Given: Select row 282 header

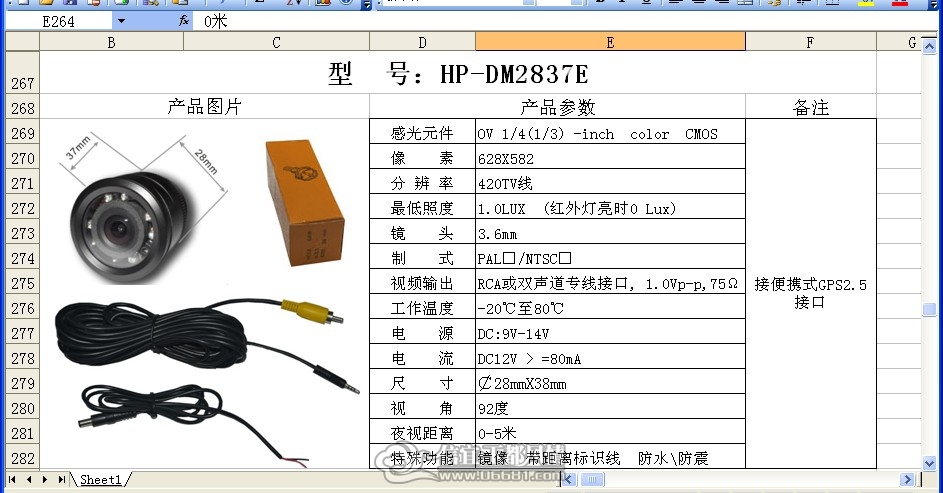Looking at the screenshot, I should point(22,457).
